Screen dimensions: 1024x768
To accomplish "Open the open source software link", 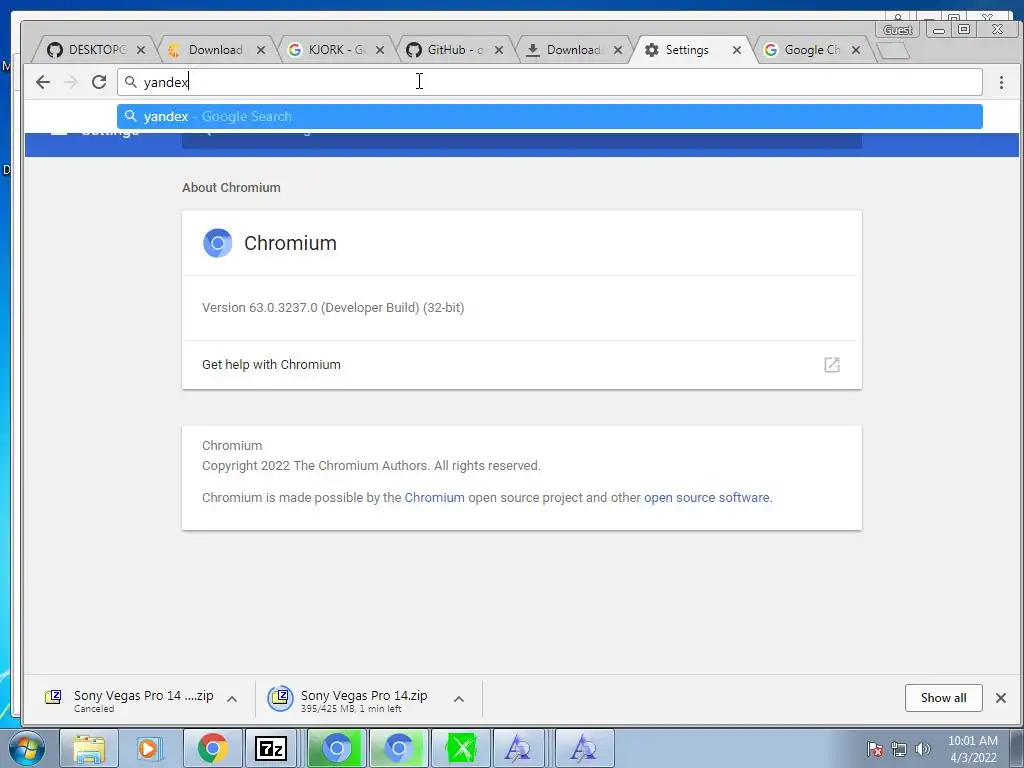I will point(707,498).
